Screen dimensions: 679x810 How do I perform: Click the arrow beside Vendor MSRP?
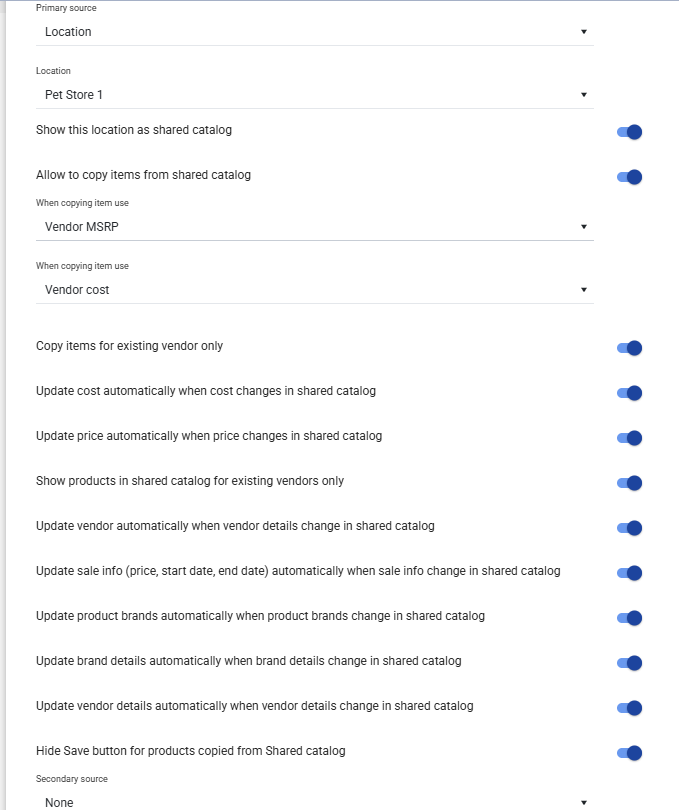[x=584, y=227]
